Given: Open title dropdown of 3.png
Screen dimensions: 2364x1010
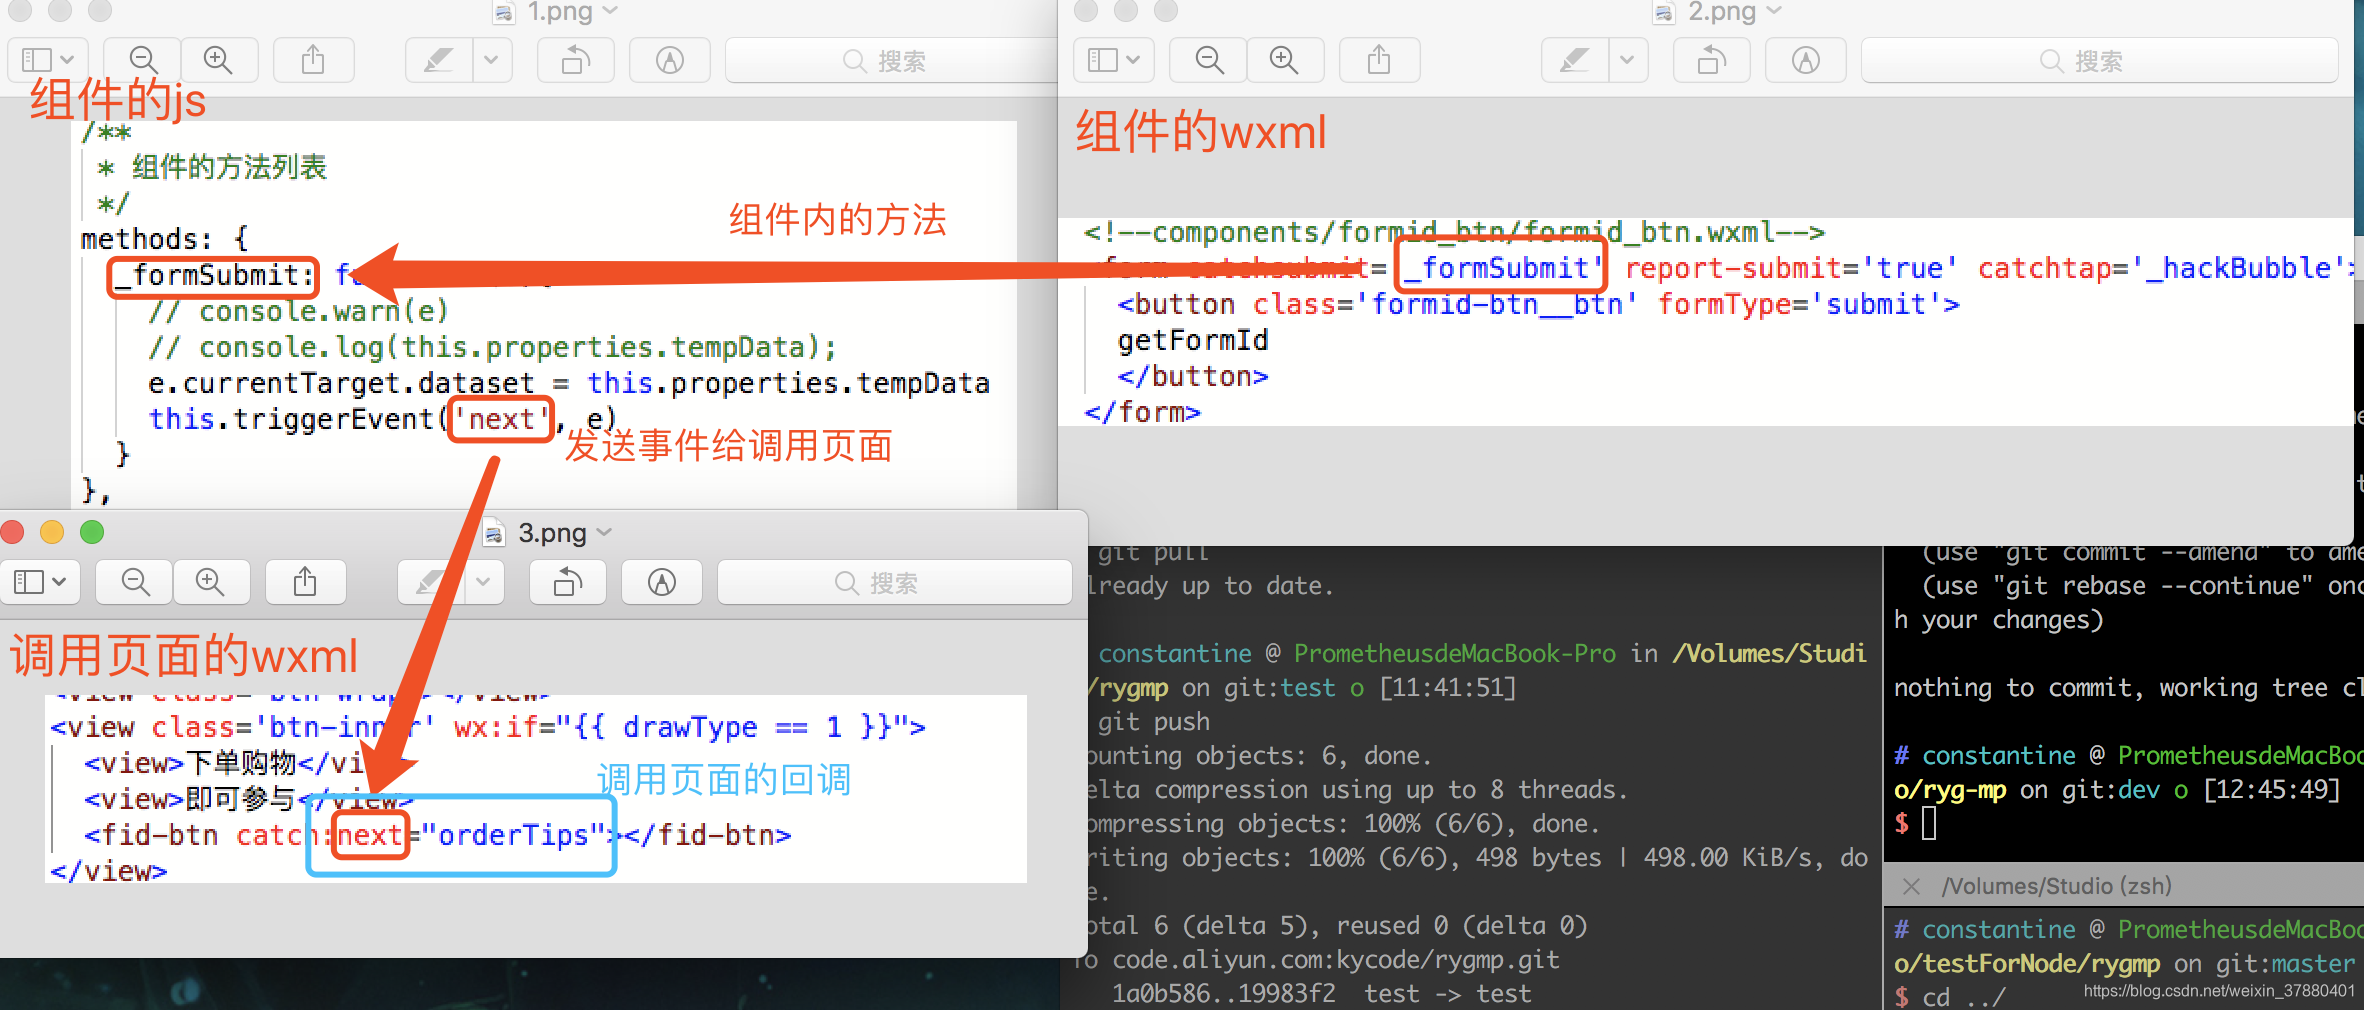Looking at the screenshot, I should click(604, 532).
